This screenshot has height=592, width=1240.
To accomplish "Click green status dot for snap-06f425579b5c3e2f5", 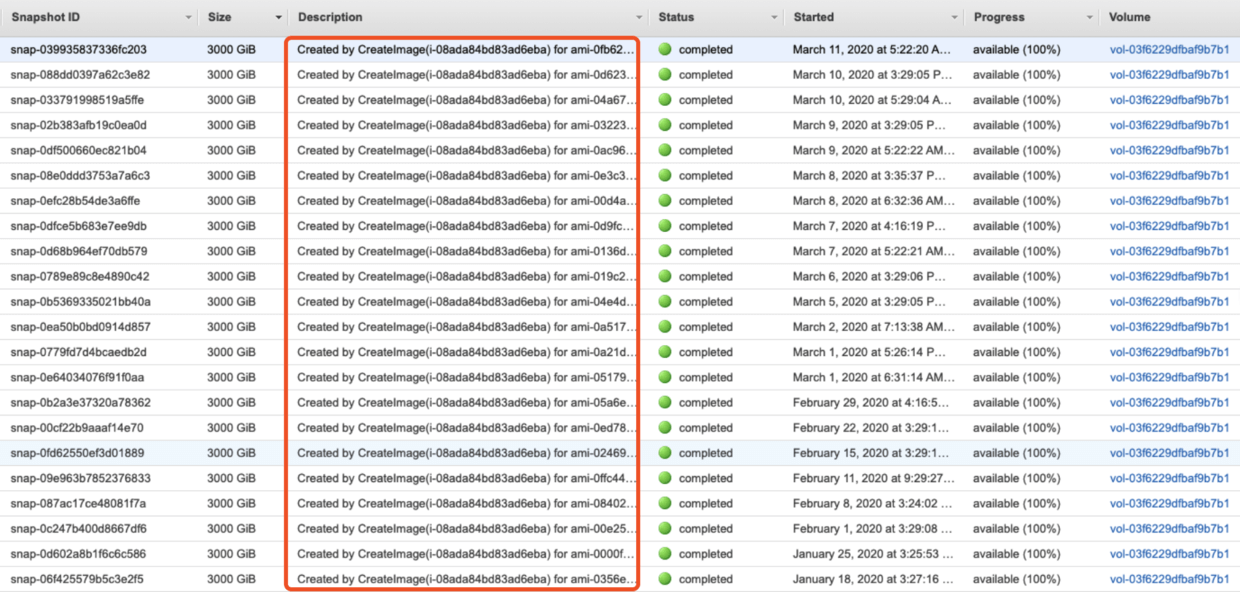I will [x=665, y=579].
